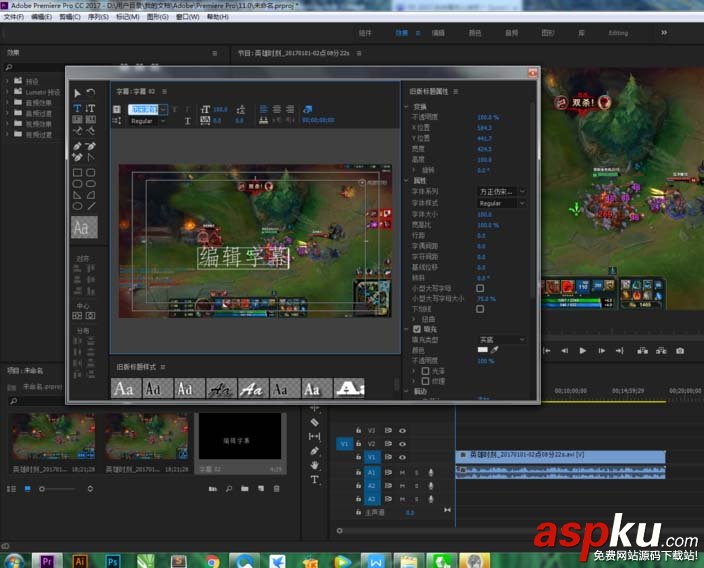Select video clip on V1 timeline track
This screenshot has height=568, width=704.
(560, 456)
